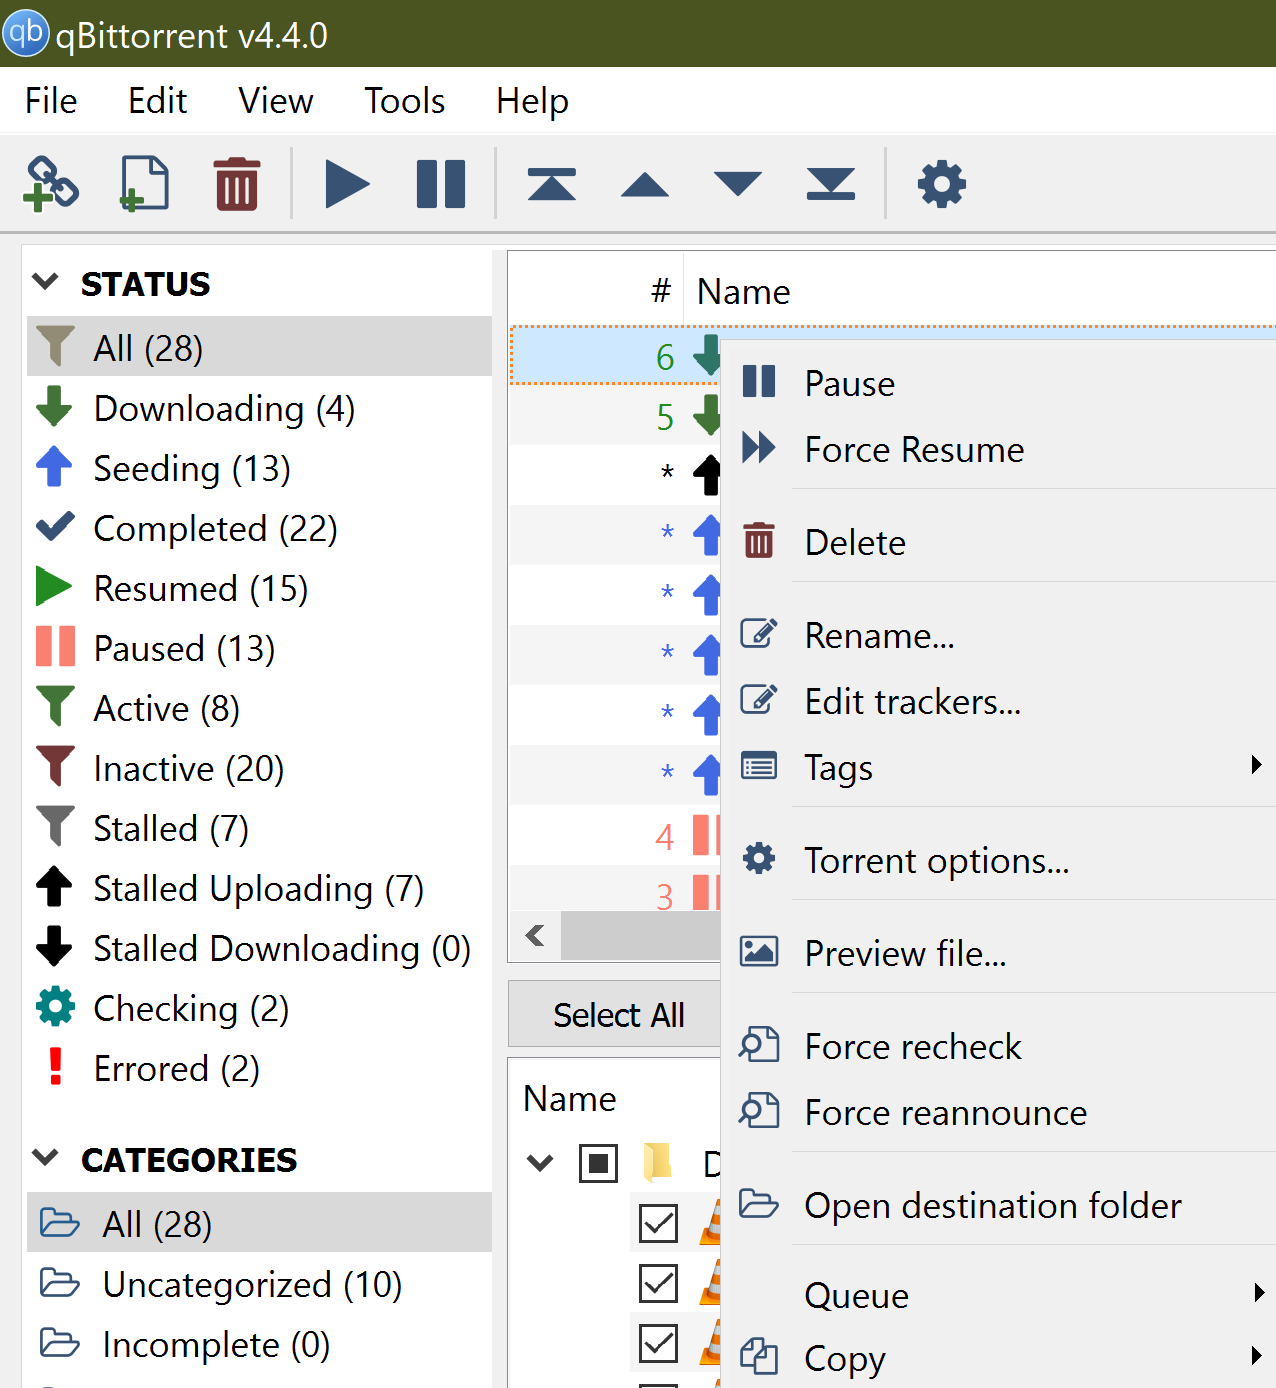The image size is (1276, 1388).
Task: Toggle the partially checked folder checkbox
Action: 598,1163
